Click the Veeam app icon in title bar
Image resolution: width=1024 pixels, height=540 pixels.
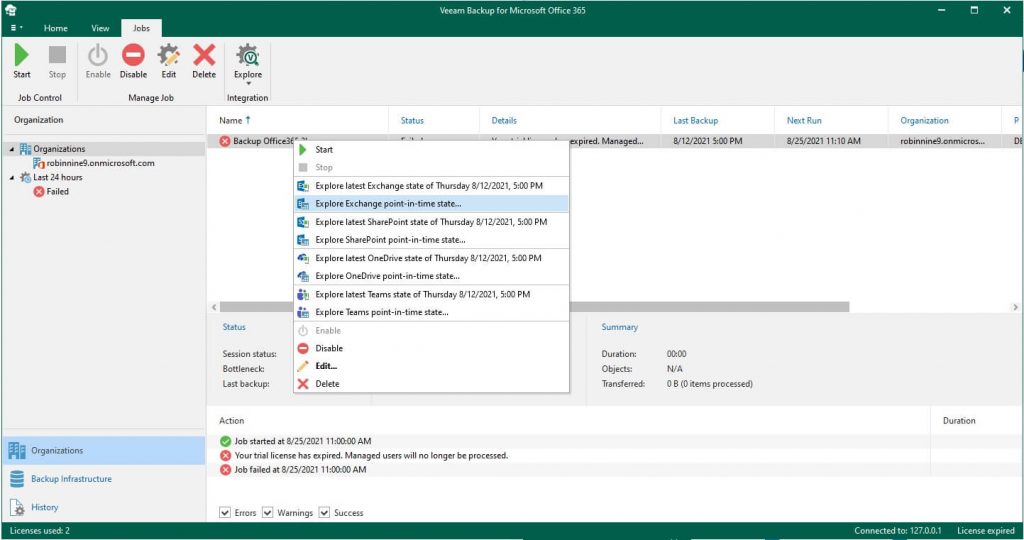[x=10, y=10]
